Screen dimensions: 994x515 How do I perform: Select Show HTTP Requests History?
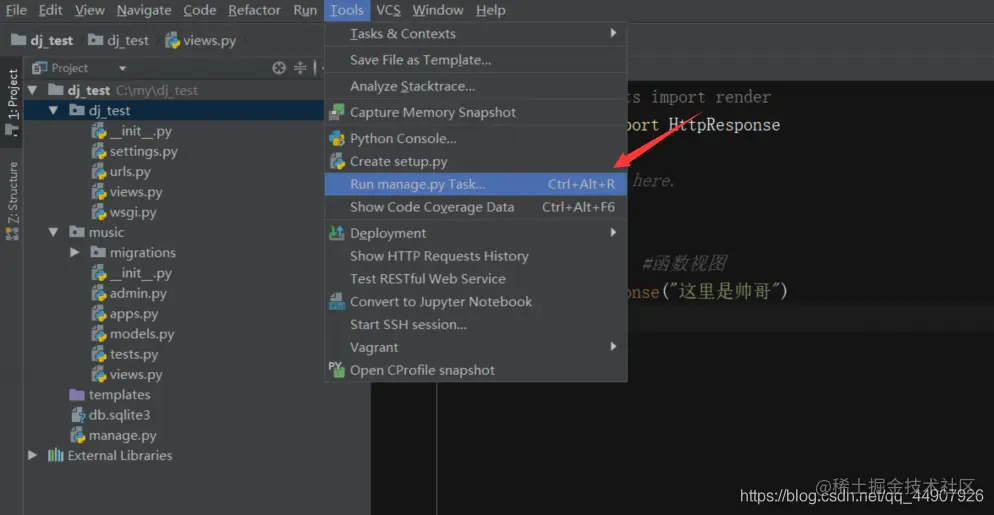475,256
